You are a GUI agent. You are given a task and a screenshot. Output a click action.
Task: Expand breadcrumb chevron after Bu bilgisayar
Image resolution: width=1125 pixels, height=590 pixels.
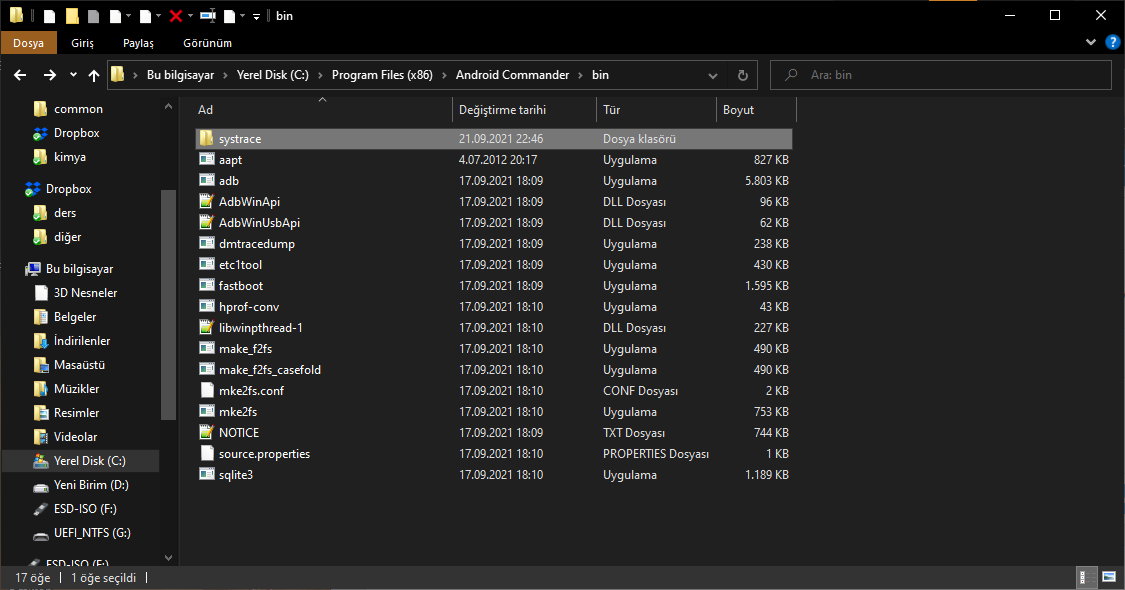(x=225, y=75)
